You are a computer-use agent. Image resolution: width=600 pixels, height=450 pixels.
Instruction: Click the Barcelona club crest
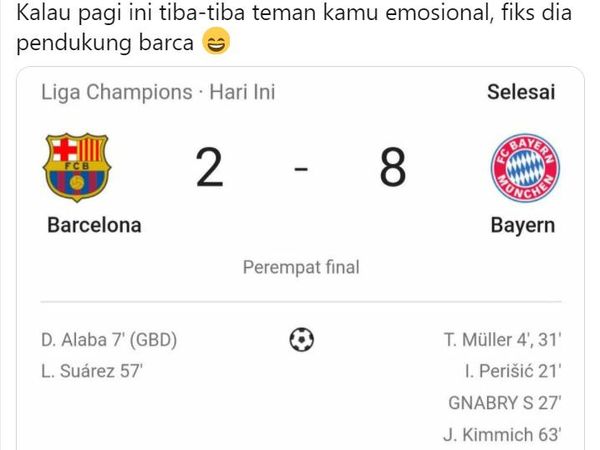79,167
